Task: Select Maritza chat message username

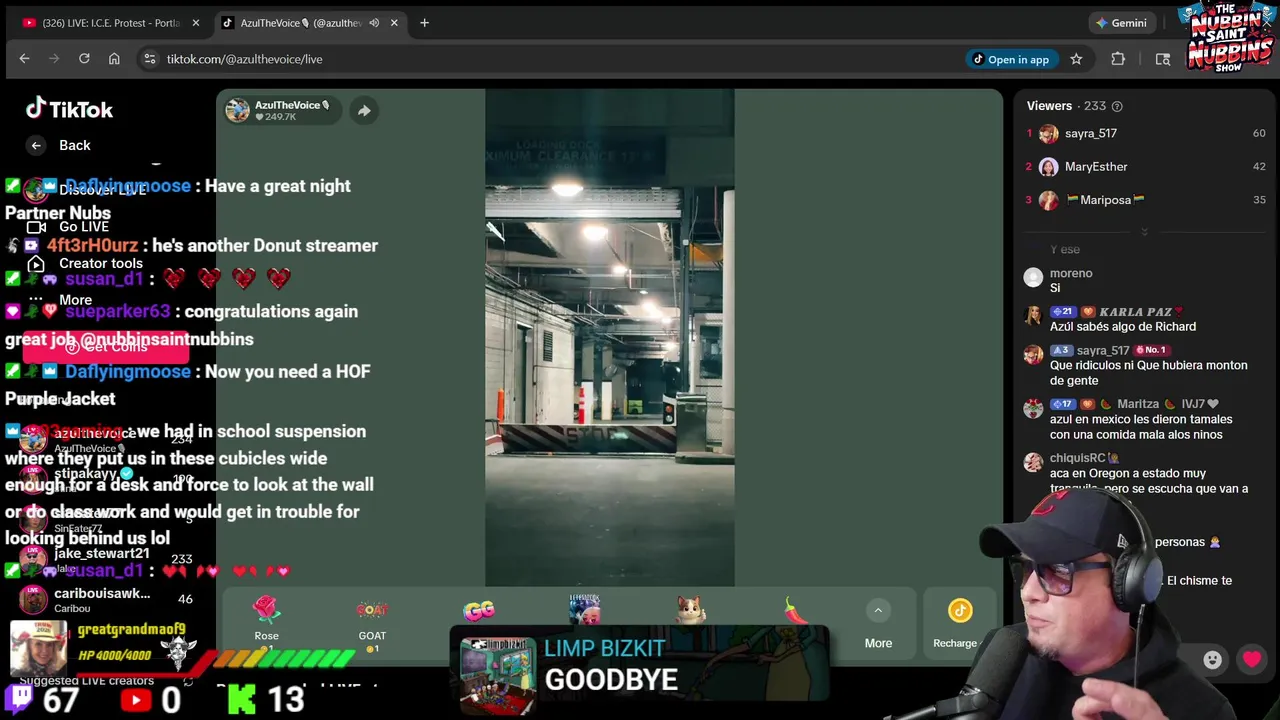Action: (1138, 404)
